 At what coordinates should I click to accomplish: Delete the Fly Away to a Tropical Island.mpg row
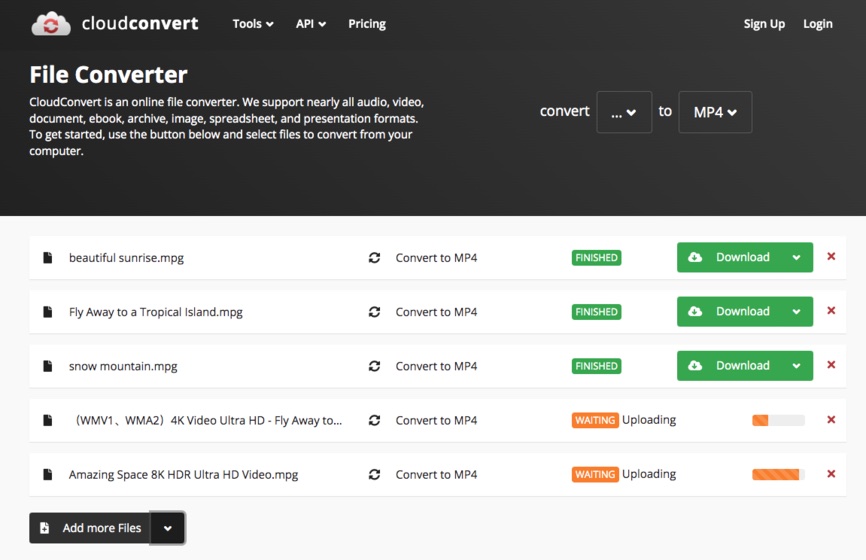[x=831, y=311]
